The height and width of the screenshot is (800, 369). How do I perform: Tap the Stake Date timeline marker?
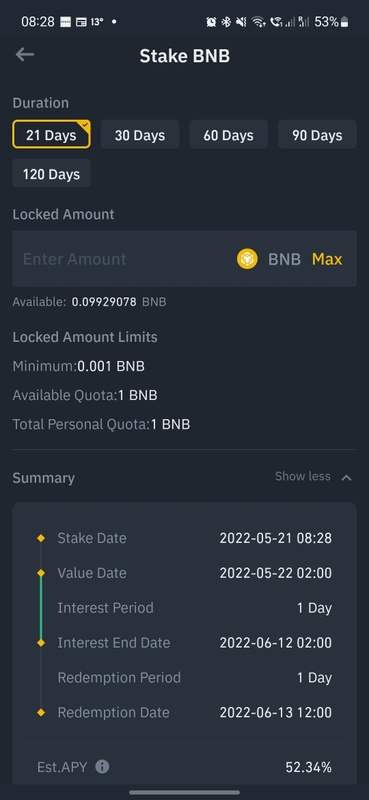click(x=41, y=538)
